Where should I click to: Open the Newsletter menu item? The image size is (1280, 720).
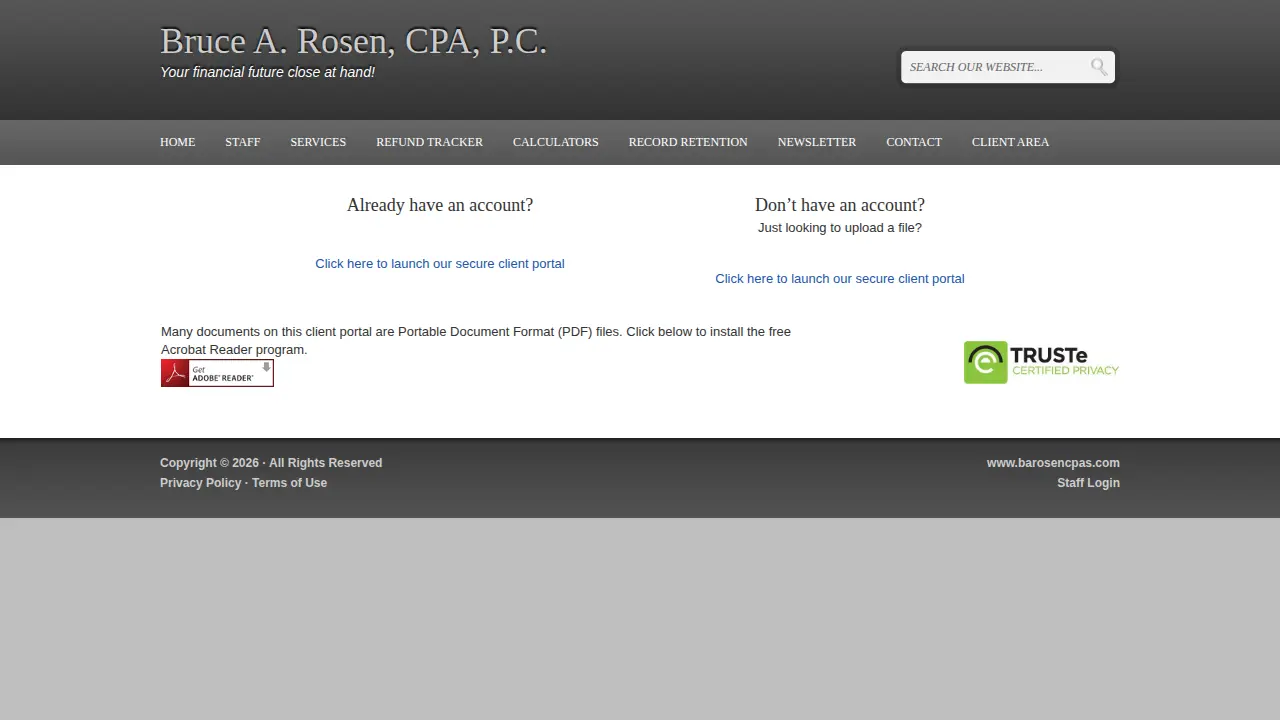pyautogui.click(x=817, y=142)
